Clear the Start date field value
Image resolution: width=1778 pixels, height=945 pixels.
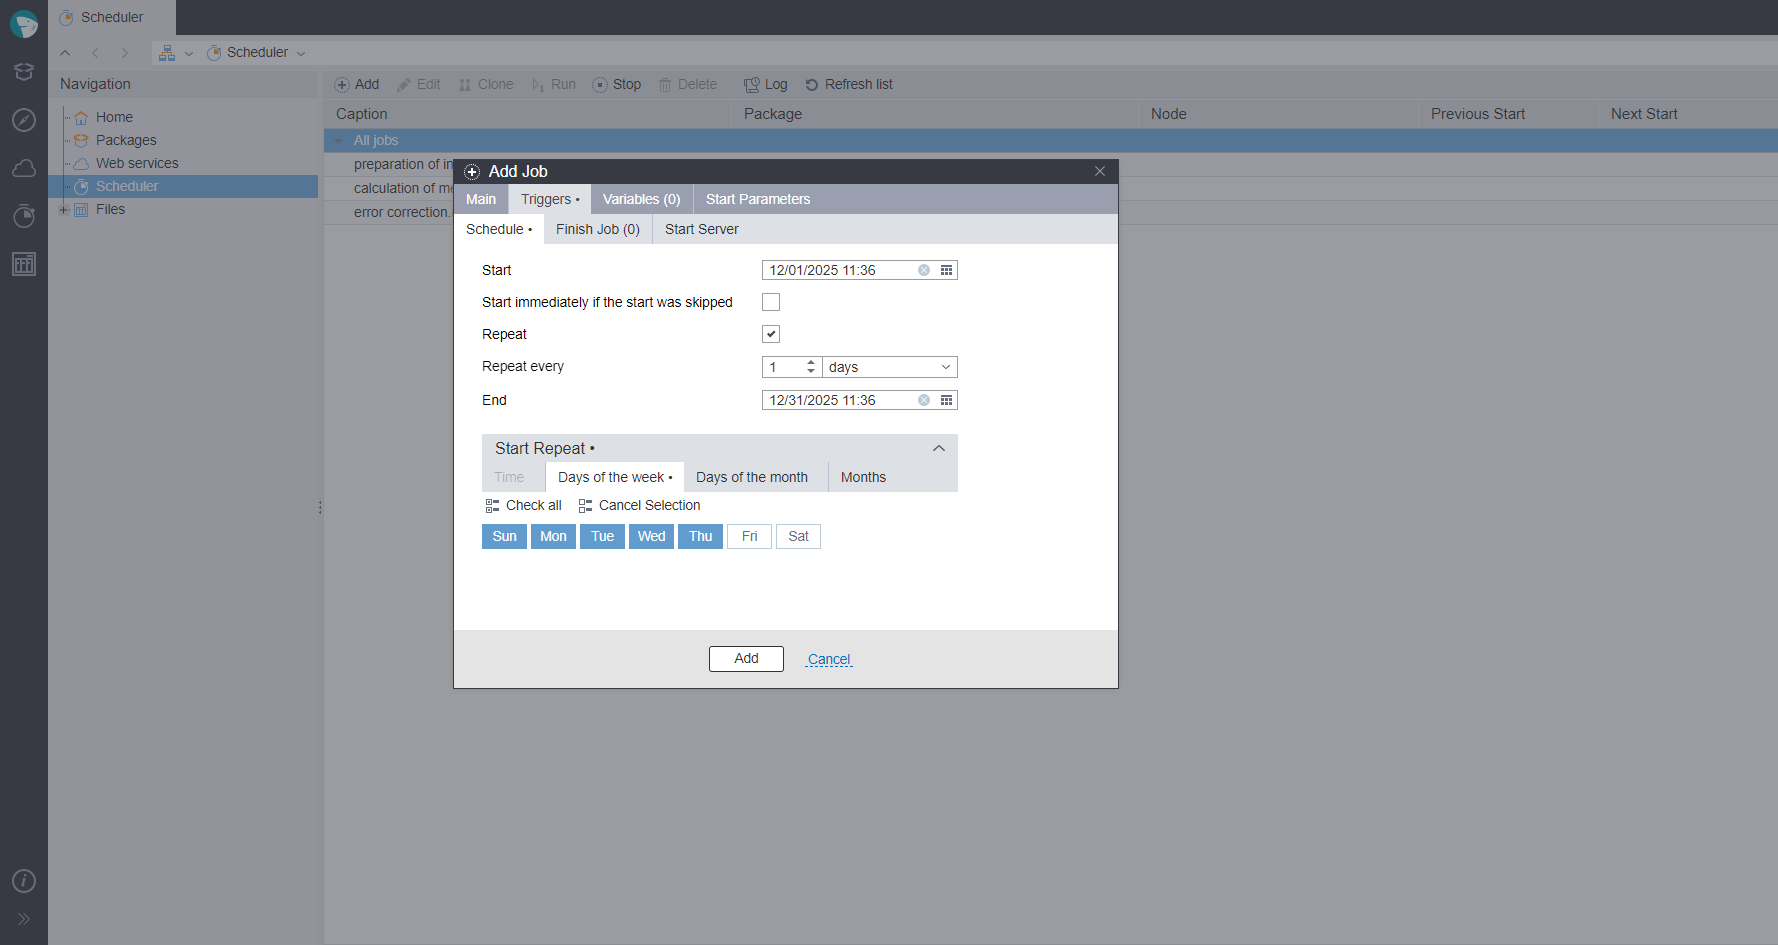[x=924, y=270]
